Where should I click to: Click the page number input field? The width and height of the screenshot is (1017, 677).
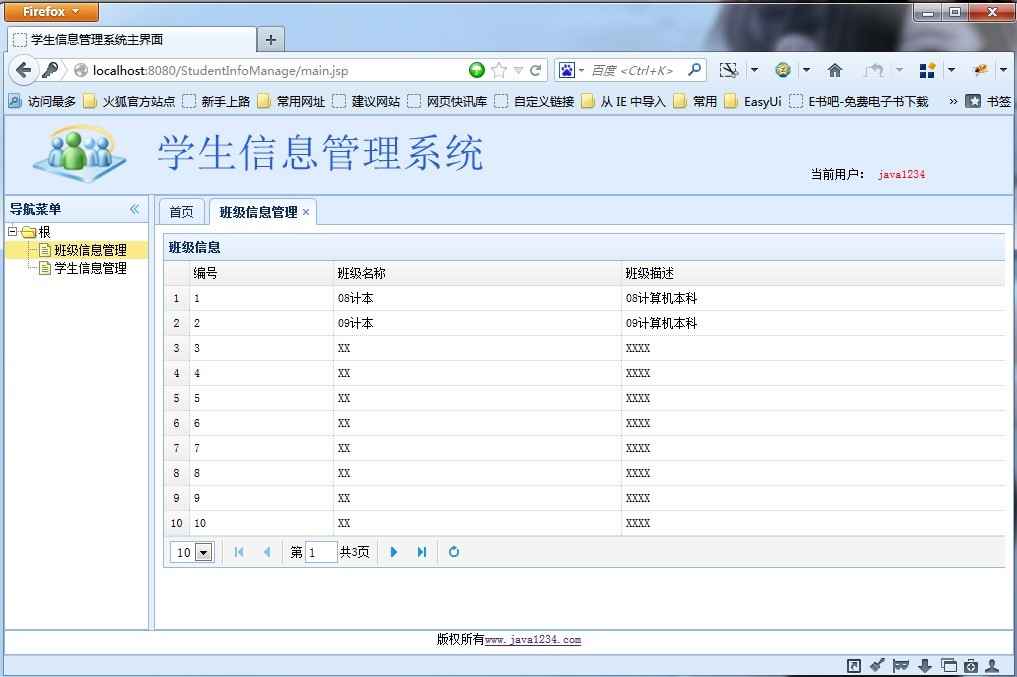[320, 552]
